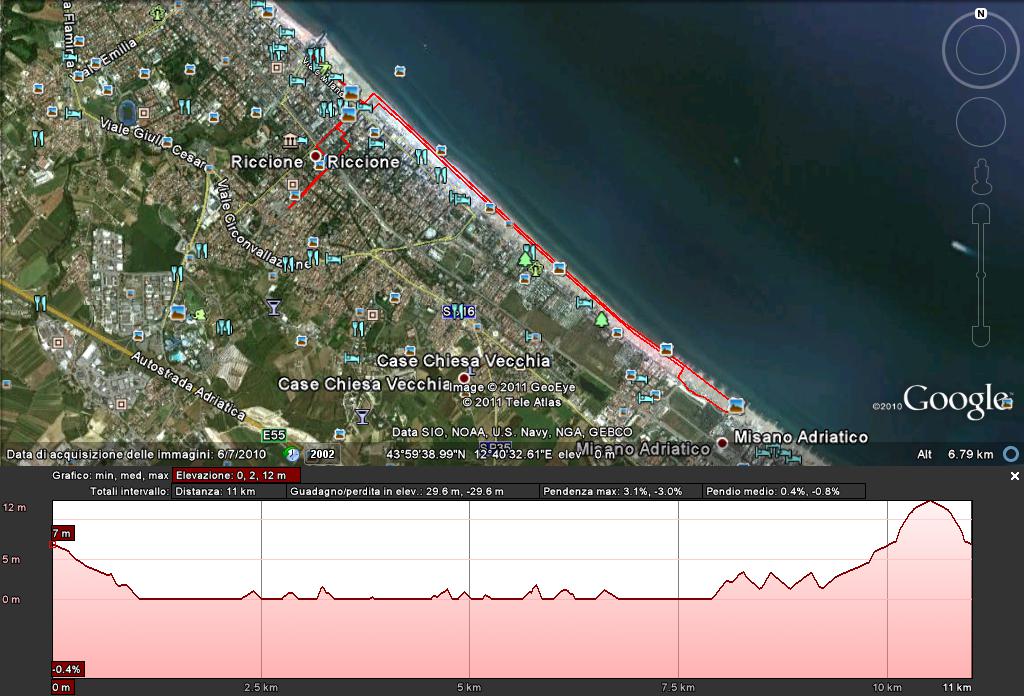Click the white Misano Adriatico label beside its dot

point(801,436)
